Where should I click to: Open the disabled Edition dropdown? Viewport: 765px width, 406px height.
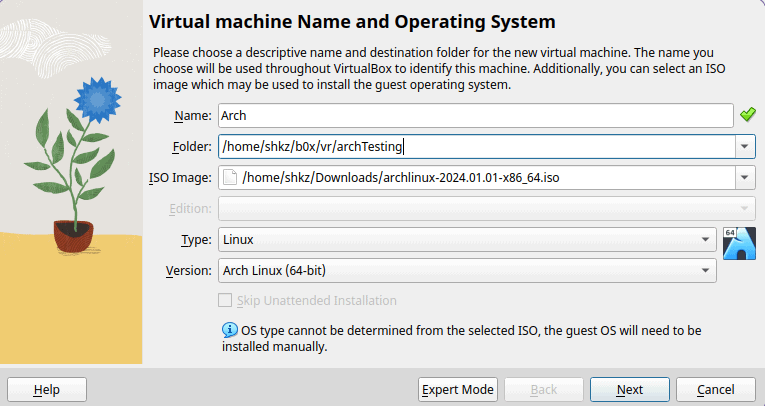(x=486, y=208)
